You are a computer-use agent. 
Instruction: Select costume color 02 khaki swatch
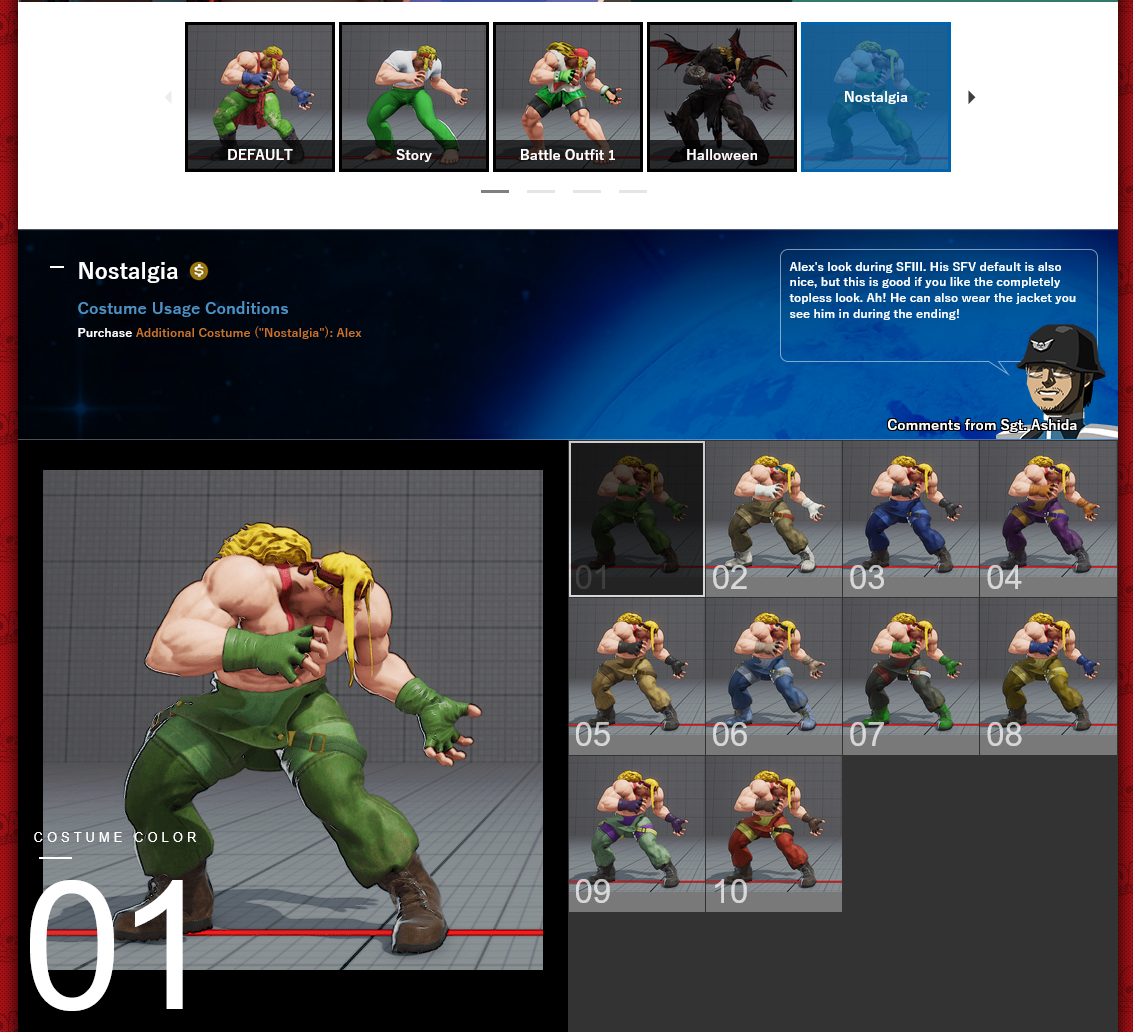pos(774,519)
